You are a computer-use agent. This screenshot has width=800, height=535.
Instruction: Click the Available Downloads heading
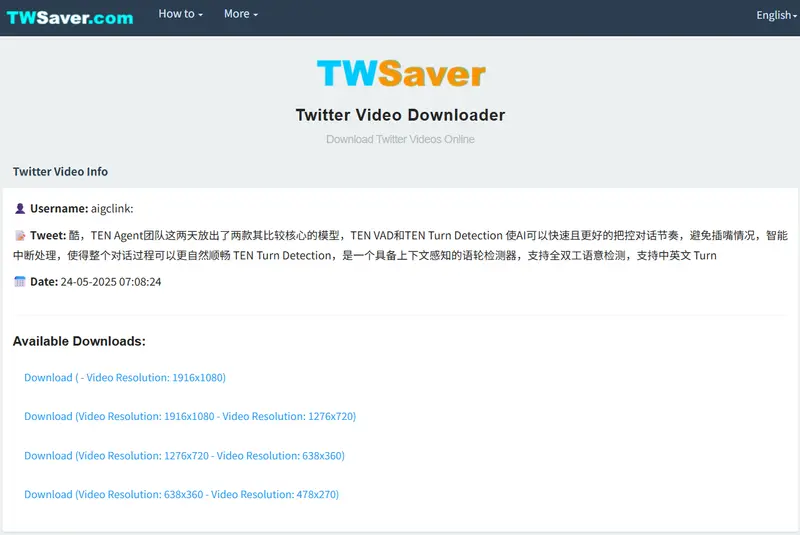coord(79,341)
